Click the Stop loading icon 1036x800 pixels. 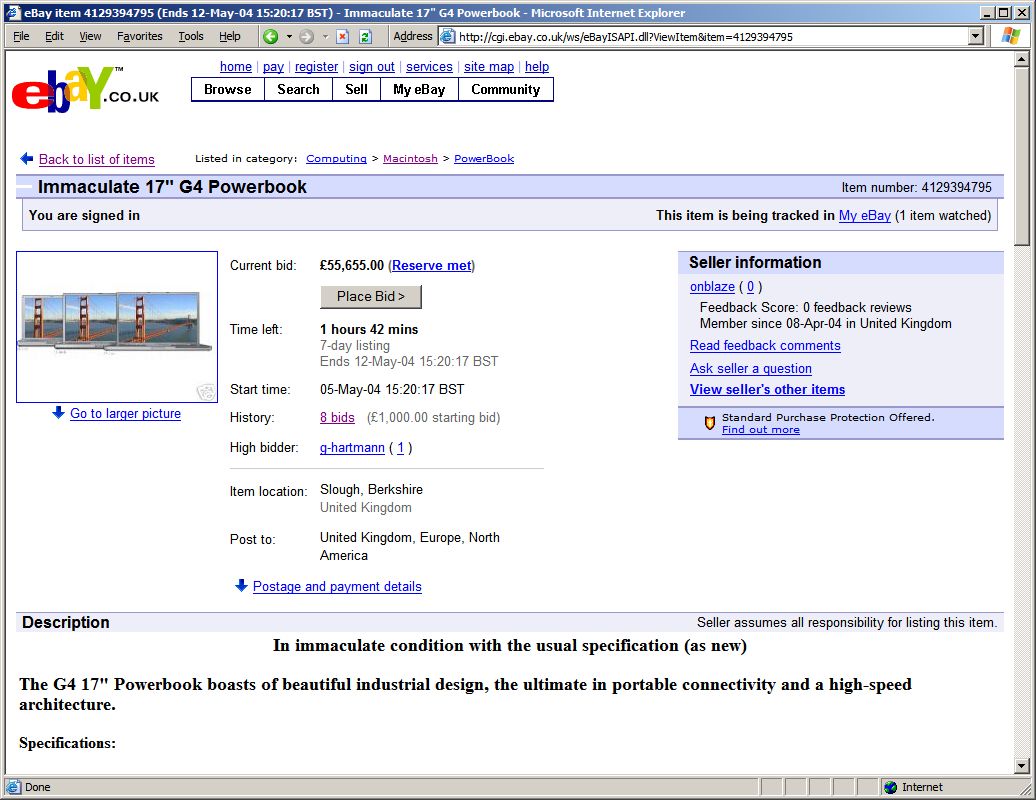(x=342, y=36)
